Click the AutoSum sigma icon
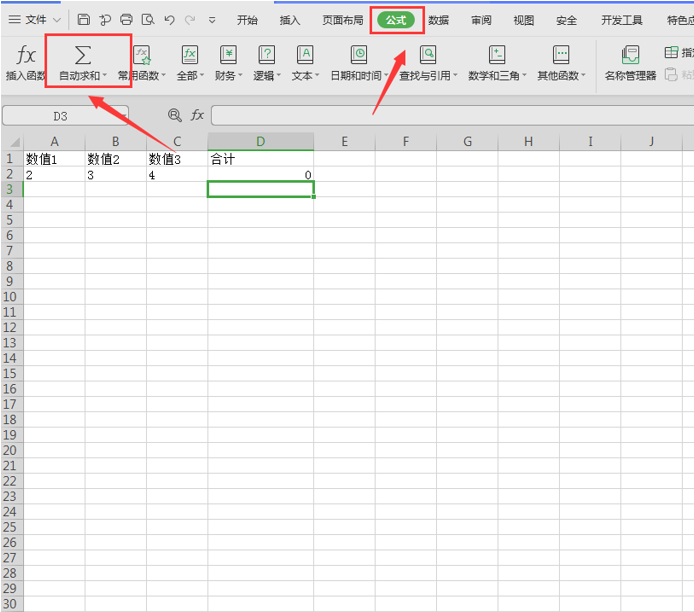The width and height of the screenshot is (694, 612). pyautogui.click(x=83, y=55)
